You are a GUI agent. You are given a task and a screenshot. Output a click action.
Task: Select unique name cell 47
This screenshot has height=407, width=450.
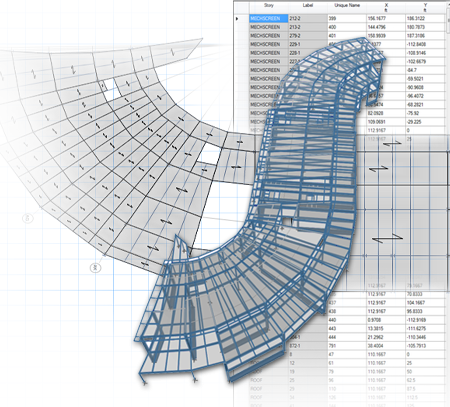point(347,355)
